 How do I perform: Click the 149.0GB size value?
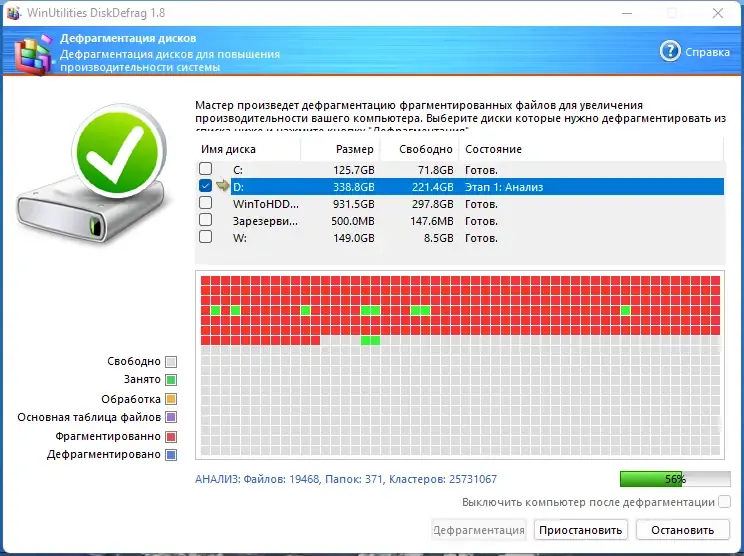coord(353,238)
